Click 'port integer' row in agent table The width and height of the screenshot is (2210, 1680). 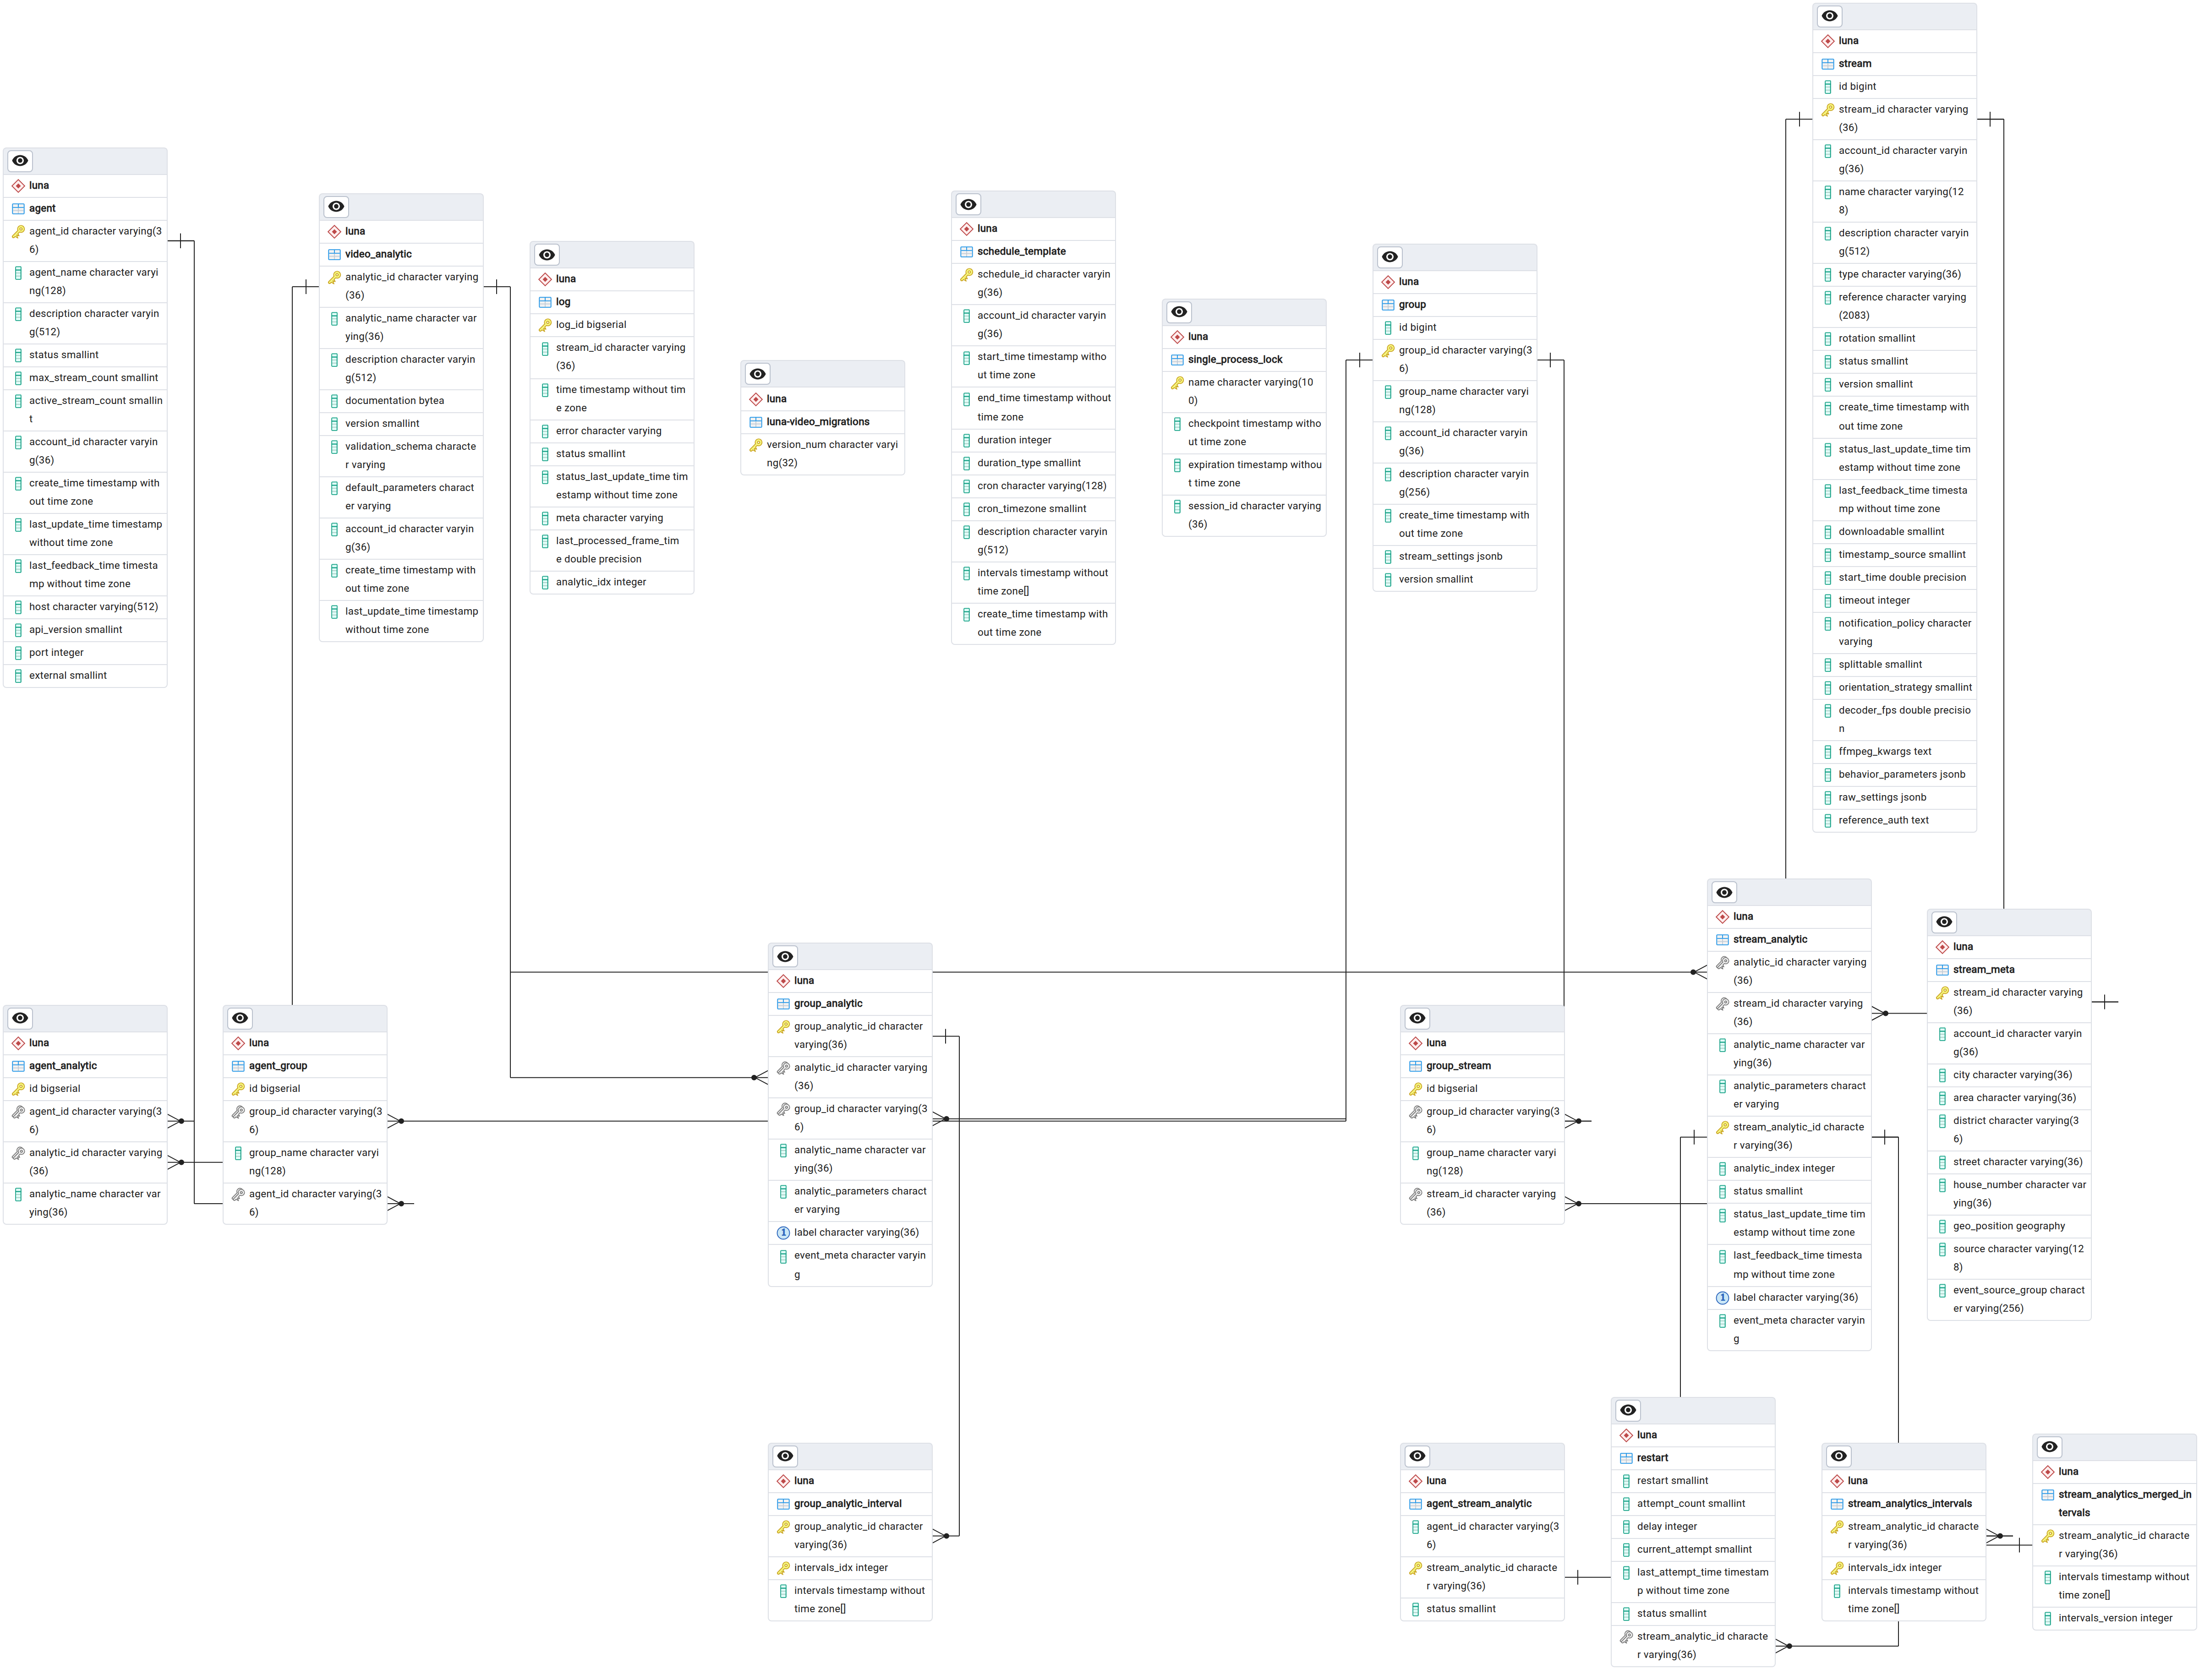[x=85, y=653]
